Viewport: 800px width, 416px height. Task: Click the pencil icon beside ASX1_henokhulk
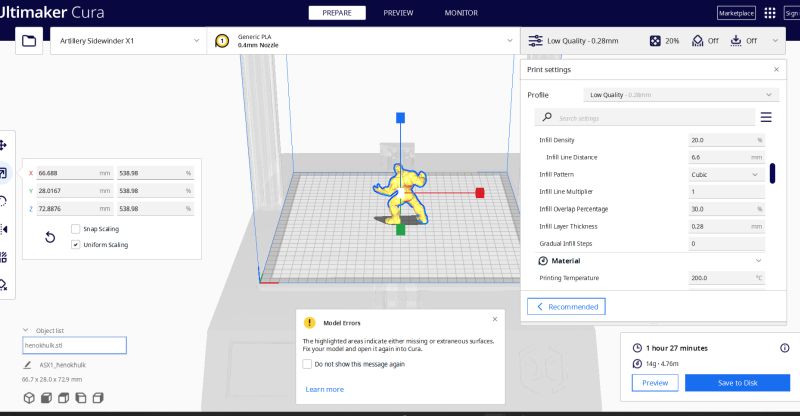tap(27, 365)
